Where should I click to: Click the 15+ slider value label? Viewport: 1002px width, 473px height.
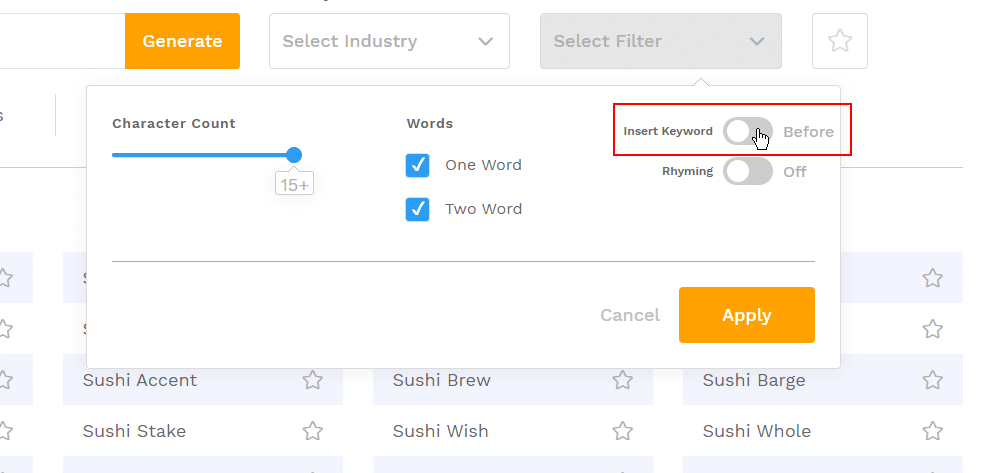click(295, 185)
